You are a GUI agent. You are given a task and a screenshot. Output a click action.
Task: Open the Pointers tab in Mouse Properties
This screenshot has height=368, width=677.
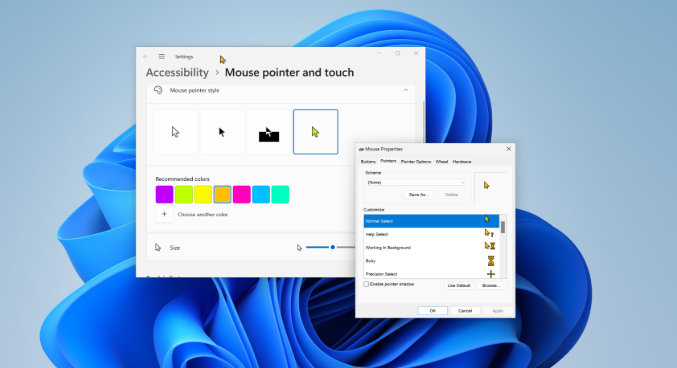click(388, 161)
